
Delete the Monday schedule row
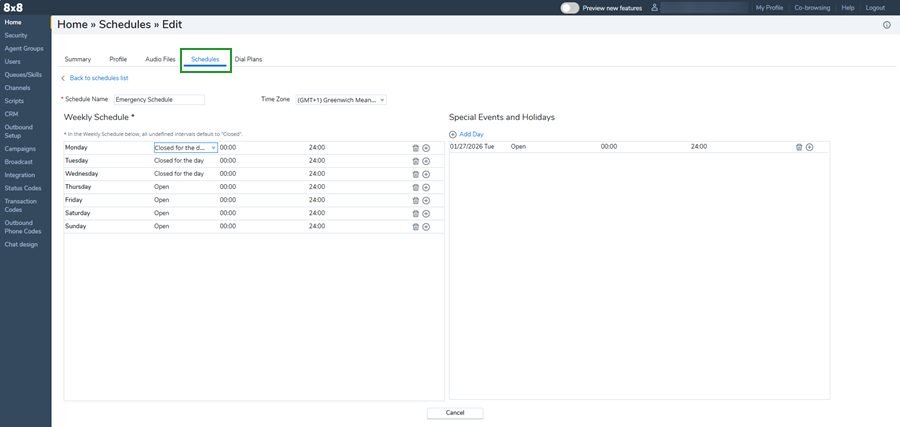(x=416, y=148)
